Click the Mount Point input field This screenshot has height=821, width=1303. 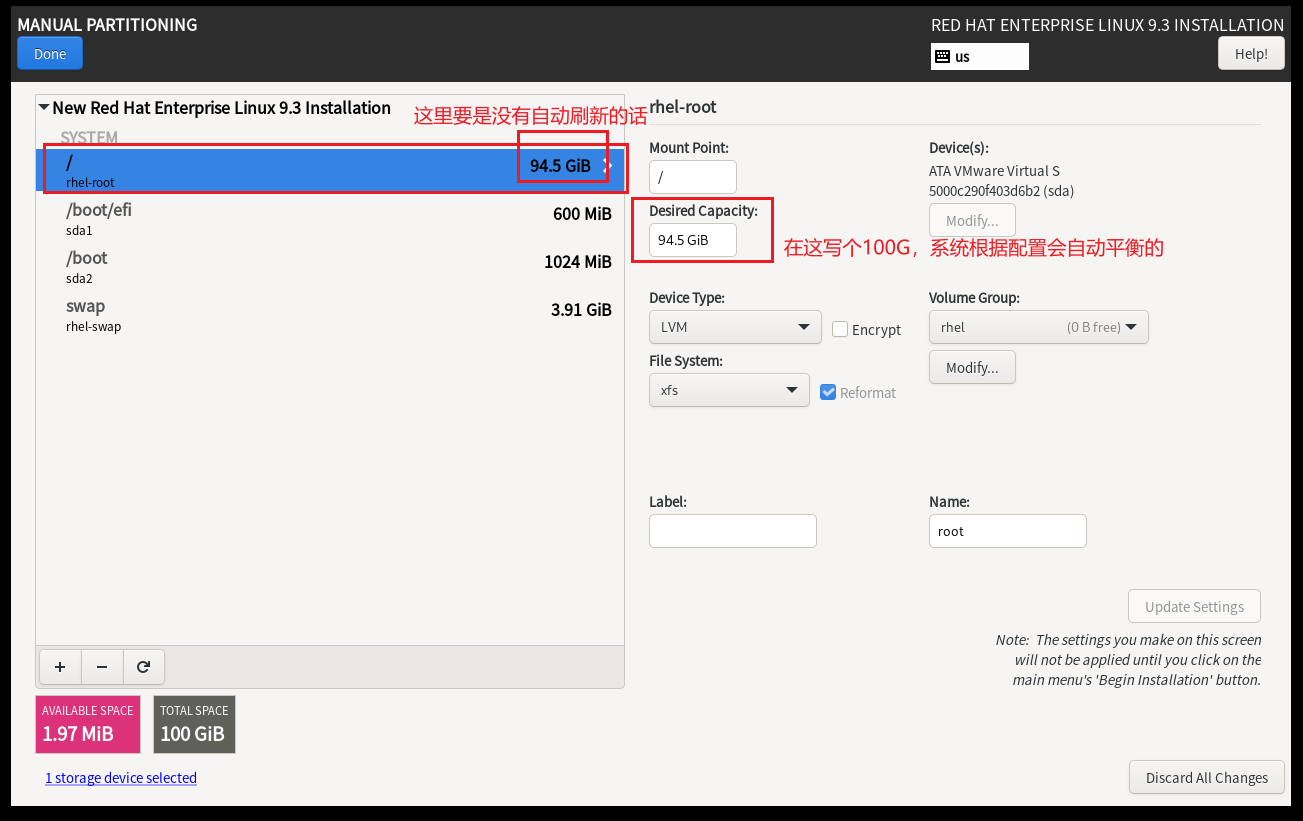693,177
